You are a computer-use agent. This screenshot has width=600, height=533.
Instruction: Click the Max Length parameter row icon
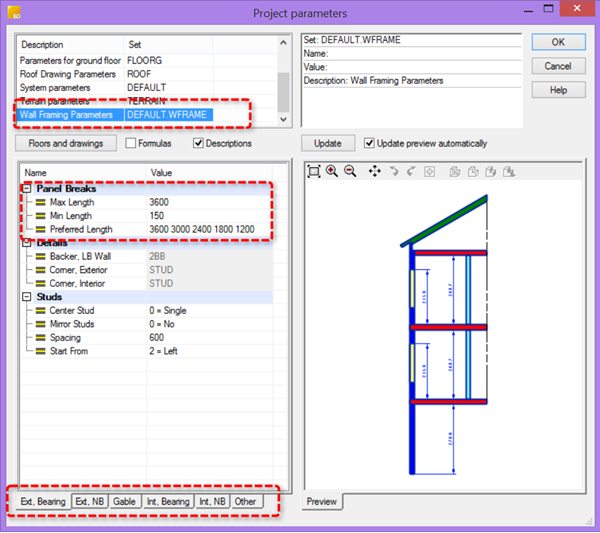tap(41, 202)
